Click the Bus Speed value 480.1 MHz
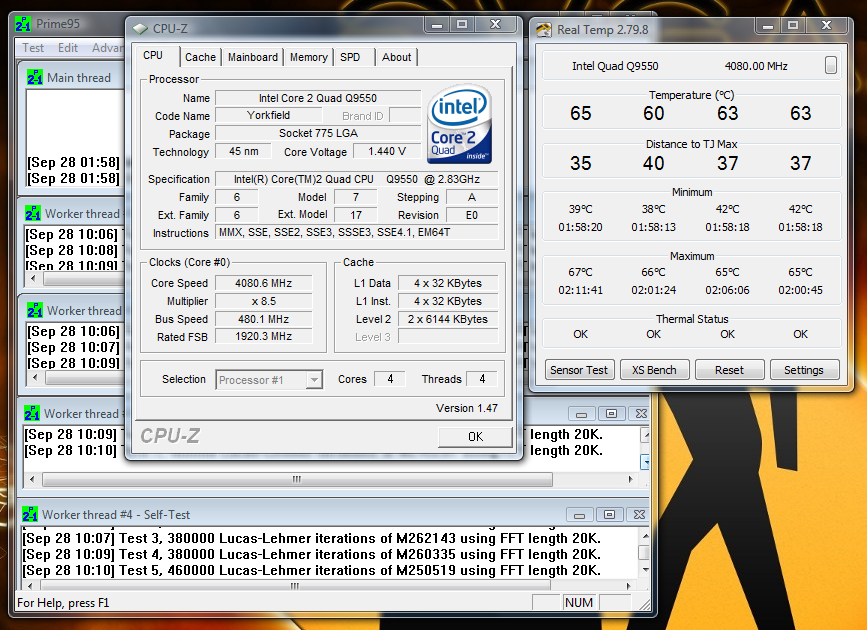The image size is (867, 630). coord(263,319)
